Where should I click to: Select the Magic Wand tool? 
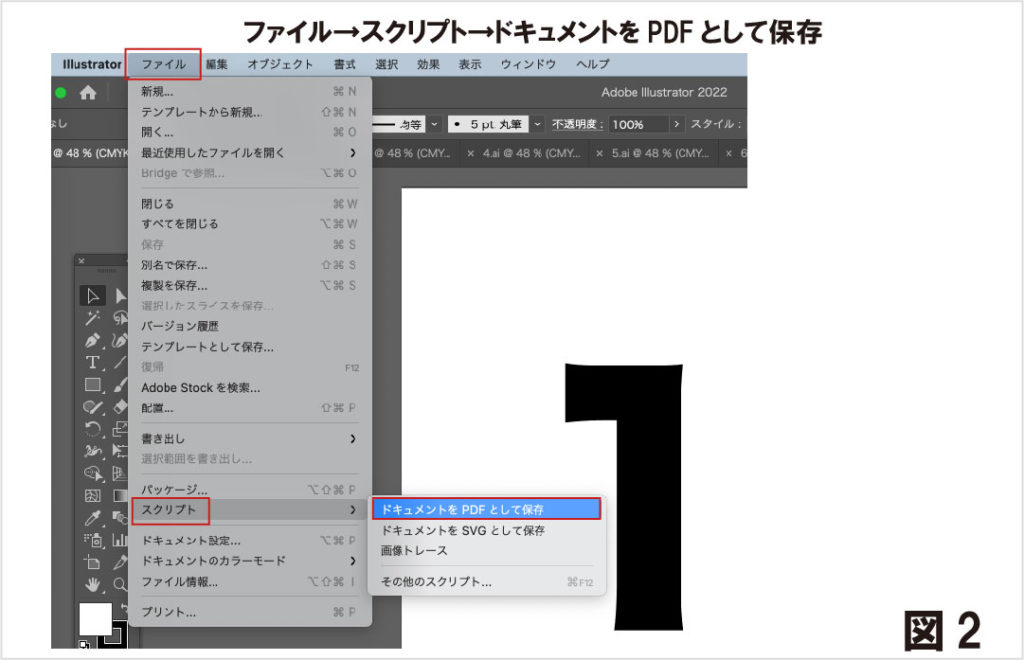point(93,318)
